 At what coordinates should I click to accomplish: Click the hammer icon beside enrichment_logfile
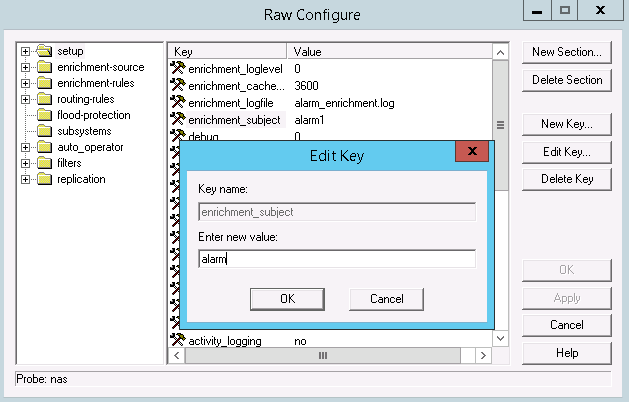pos(177,103)
